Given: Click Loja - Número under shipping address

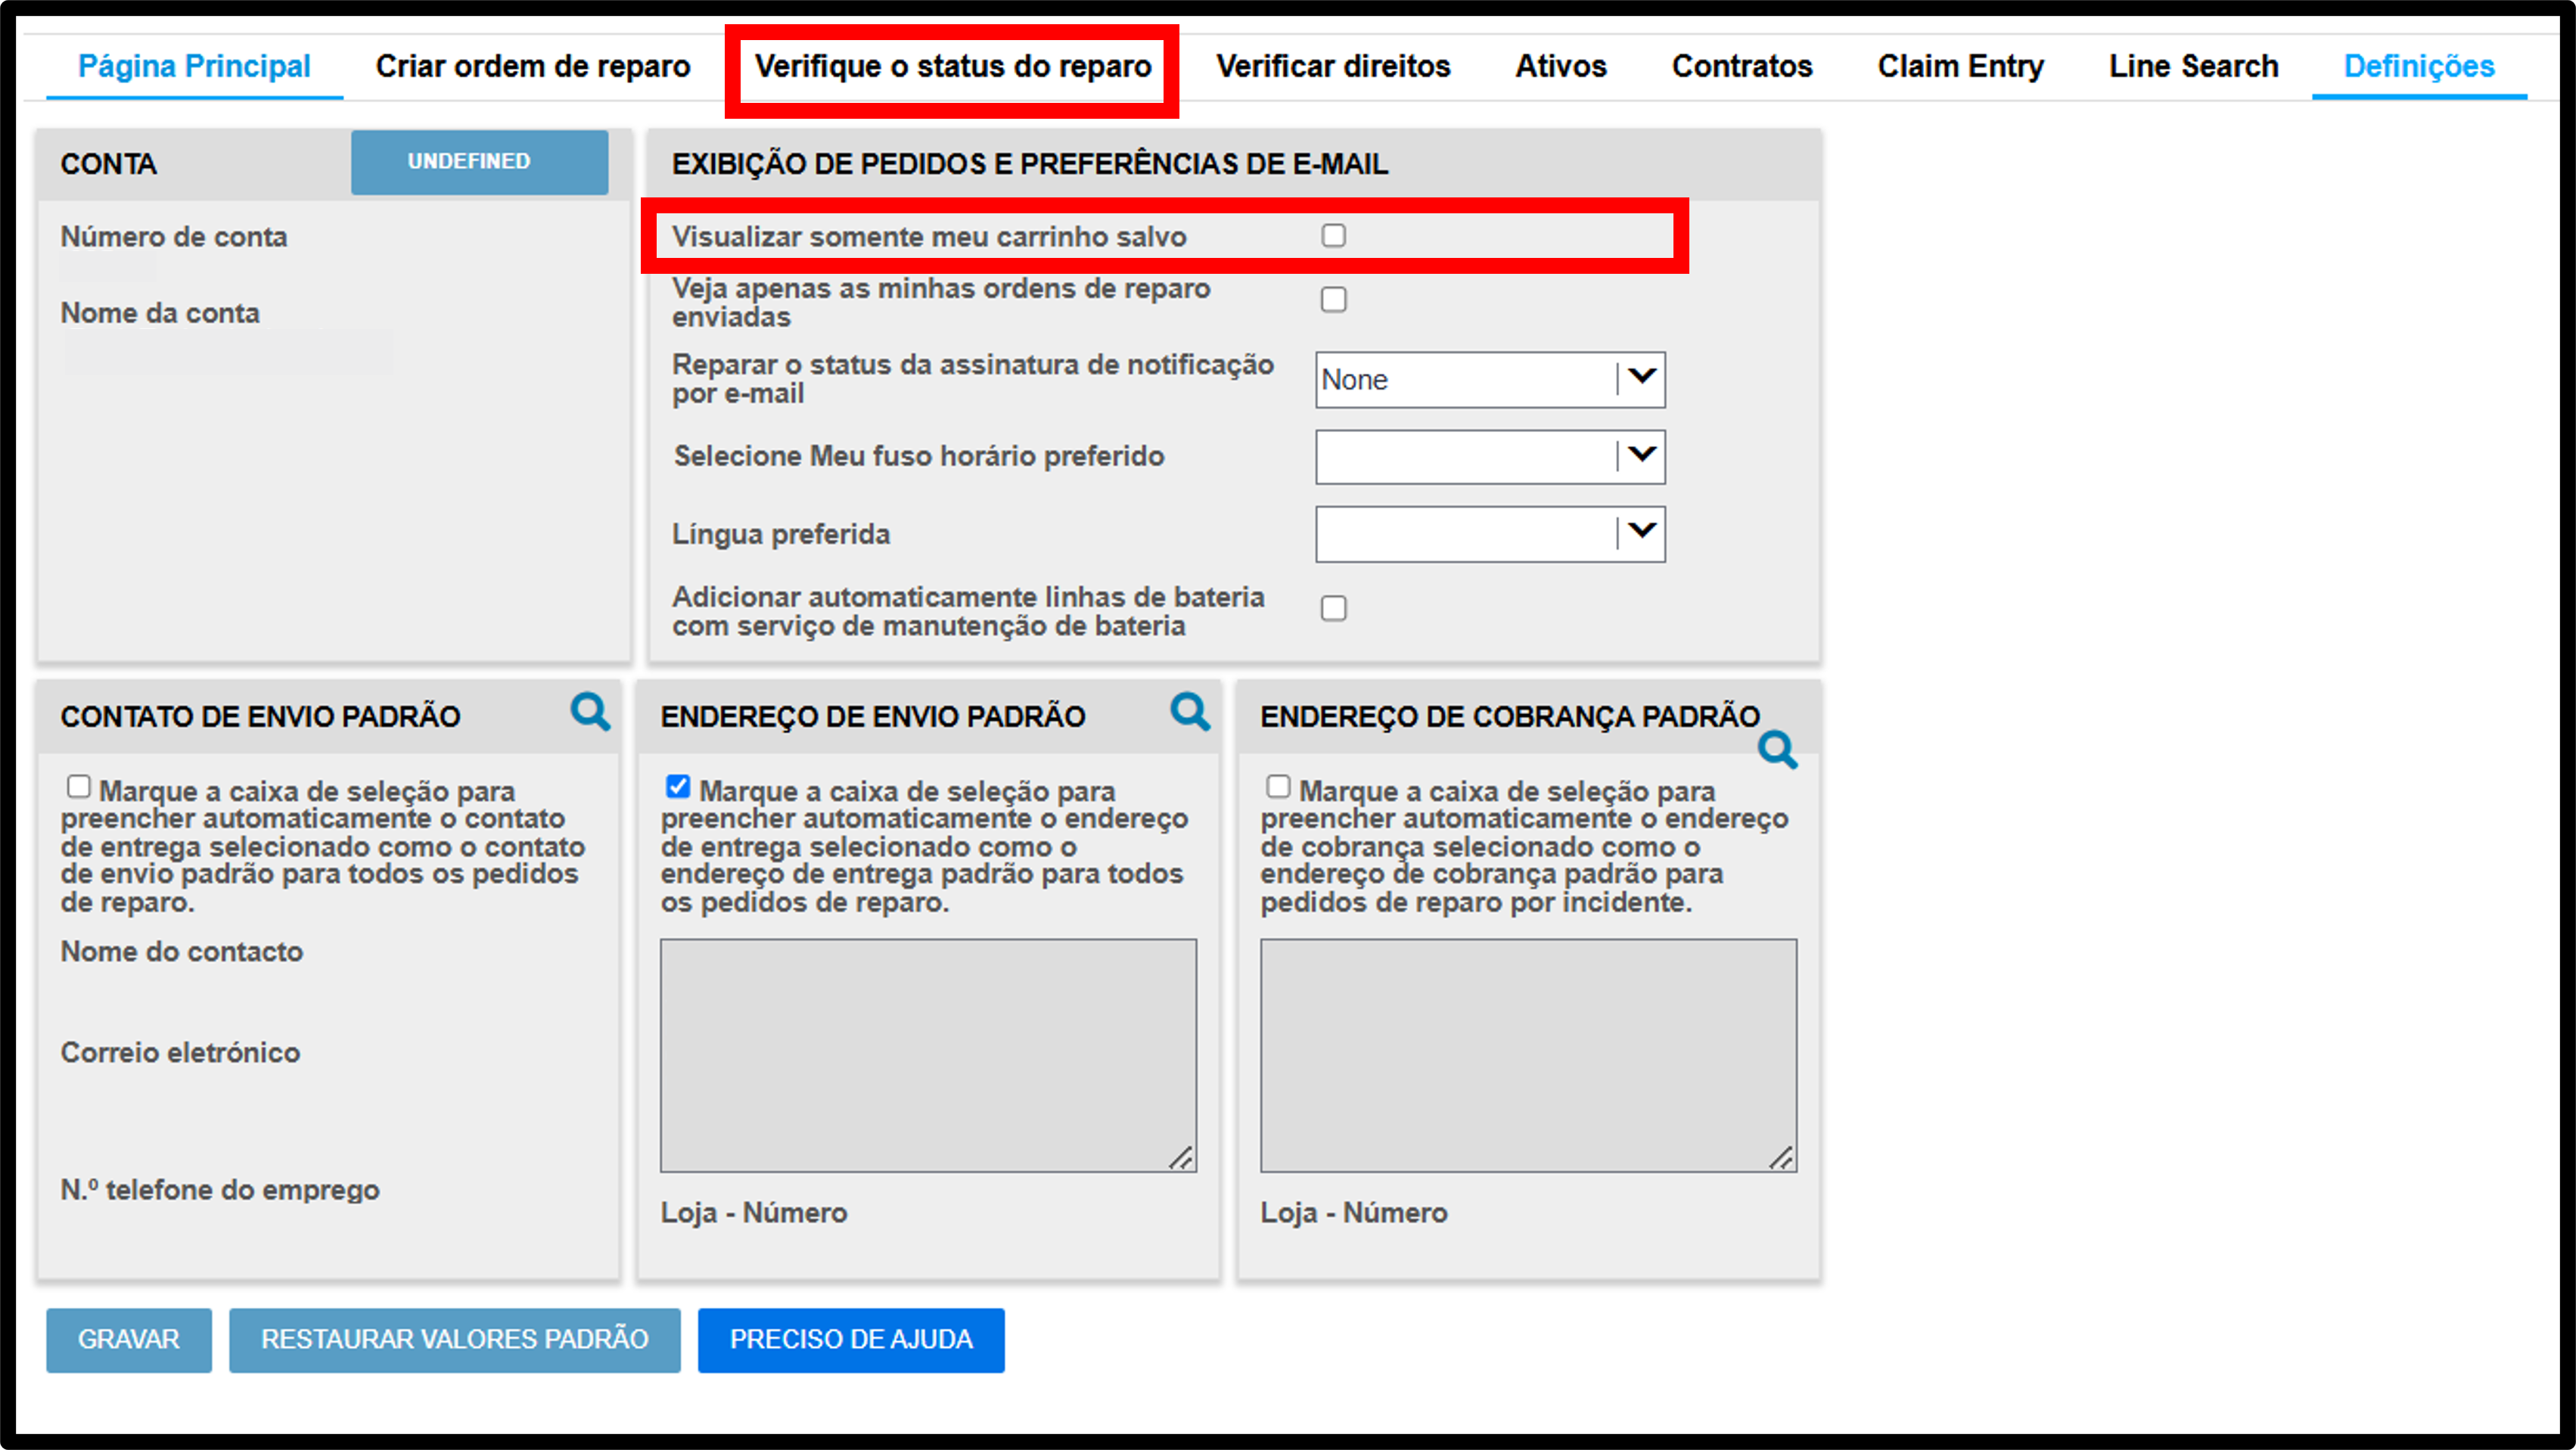Looking at the screenshot, I should [754, 1213].
